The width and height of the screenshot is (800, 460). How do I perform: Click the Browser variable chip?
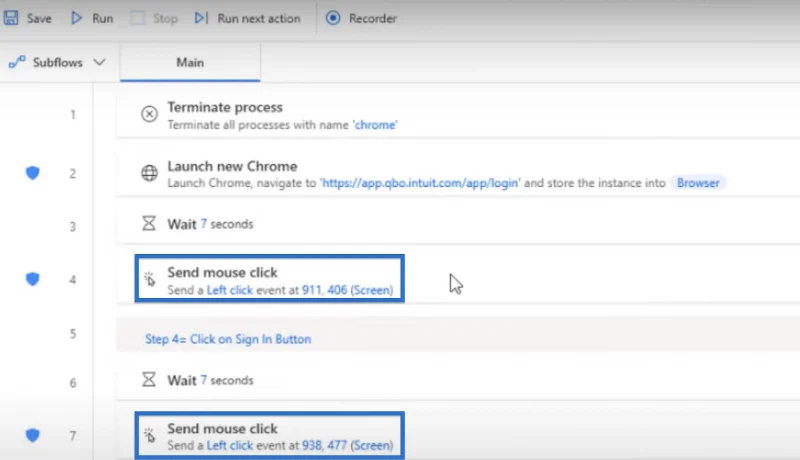click(698, 183)
